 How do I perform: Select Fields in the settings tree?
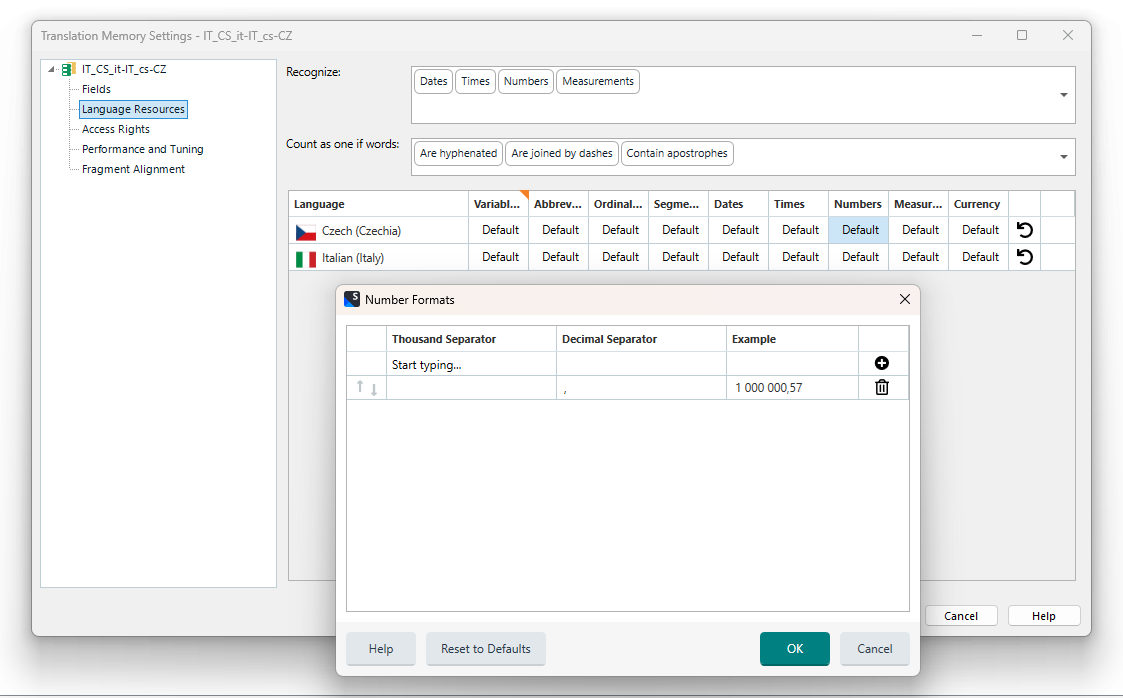(96, 89)
